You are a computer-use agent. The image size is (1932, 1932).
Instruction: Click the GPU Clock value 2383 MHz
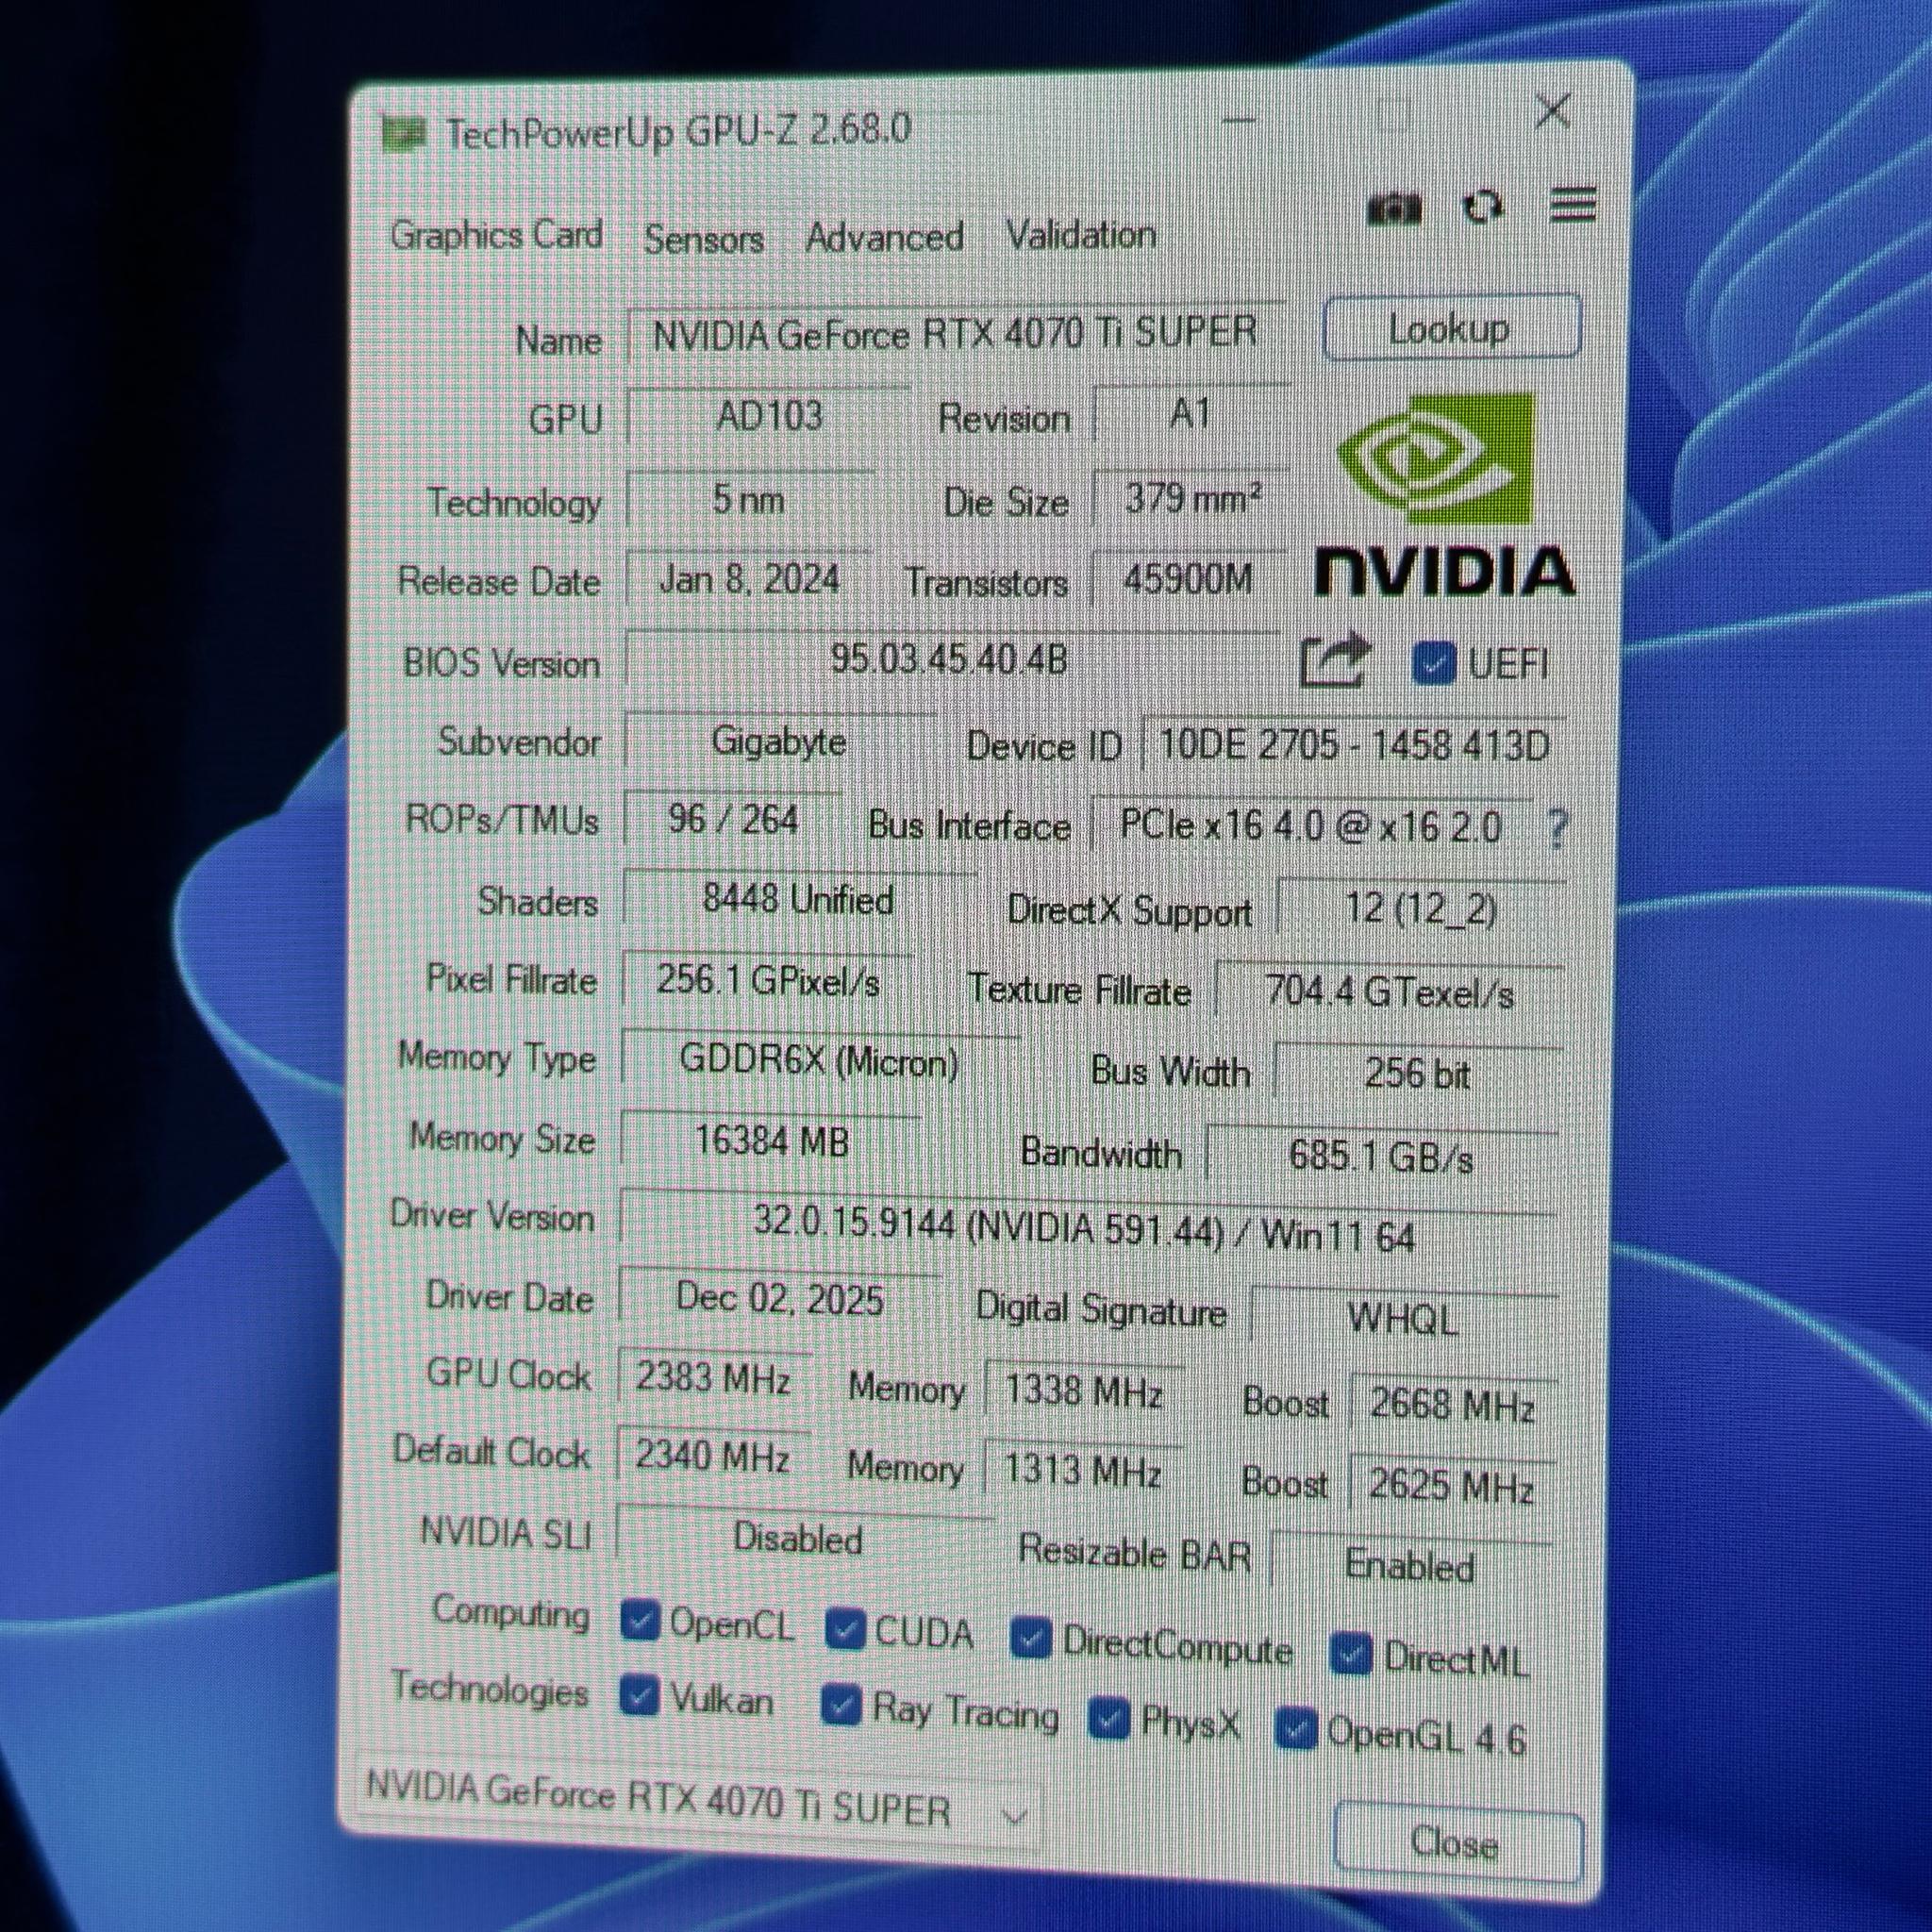(714, 1378)
